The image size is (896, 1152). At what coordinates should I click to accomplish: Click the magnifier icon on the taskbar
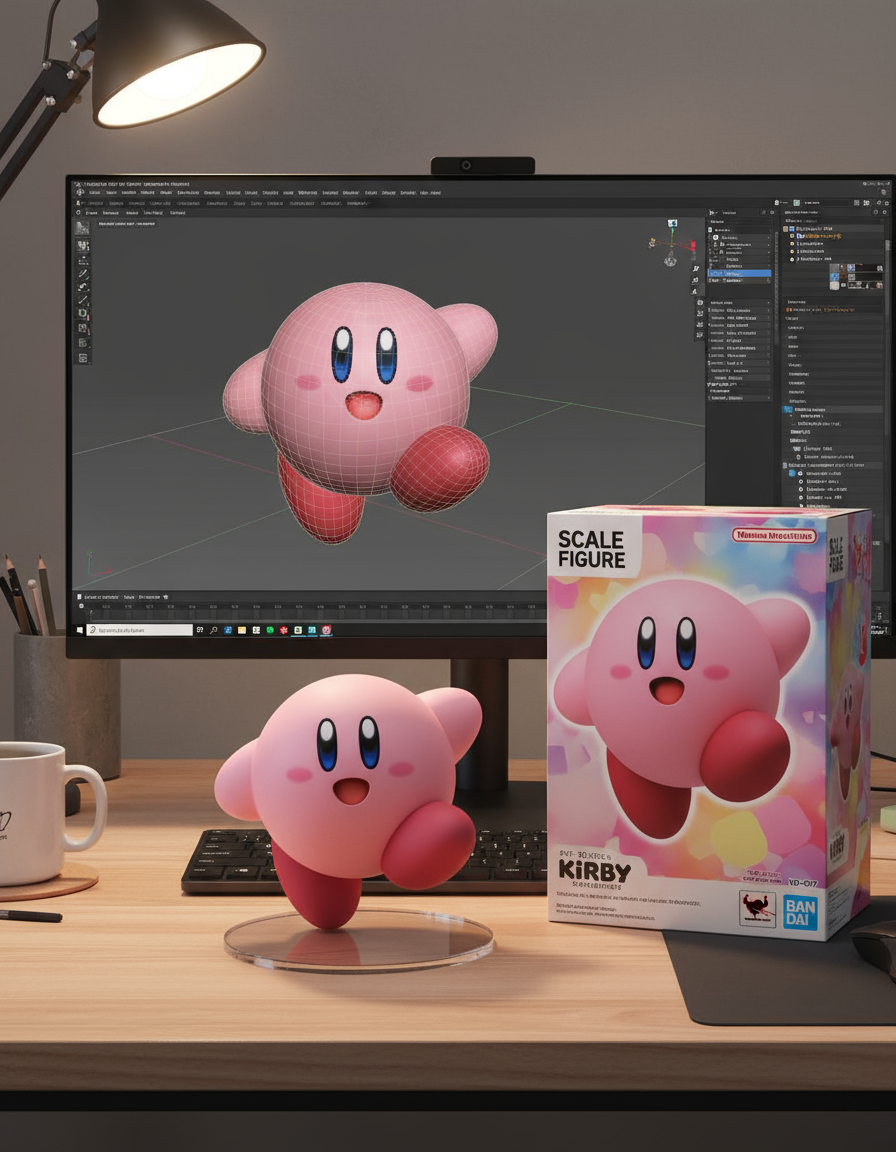(214, 630)
